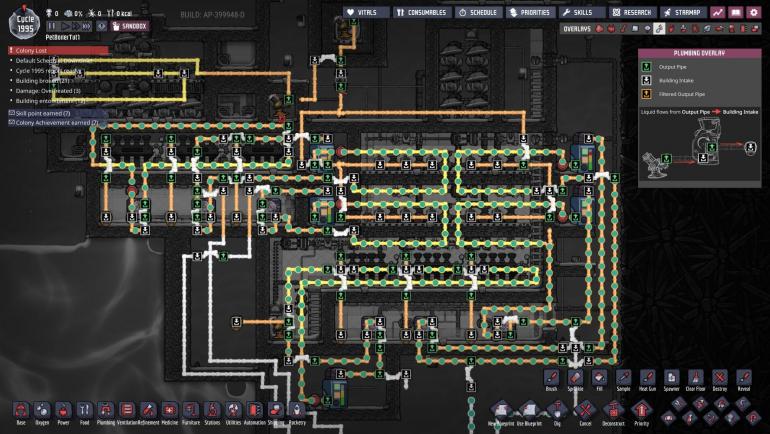This screenshot has height=434, width=770.
Task: Open the Furniture build category
Action: pos(191,410)
